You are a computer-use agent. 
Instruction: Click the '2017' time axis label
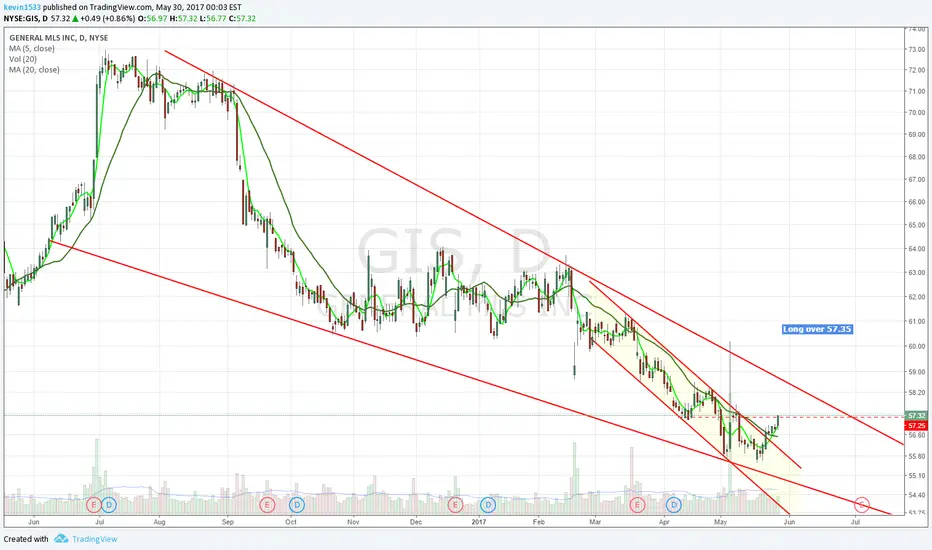tap(478, 522)
